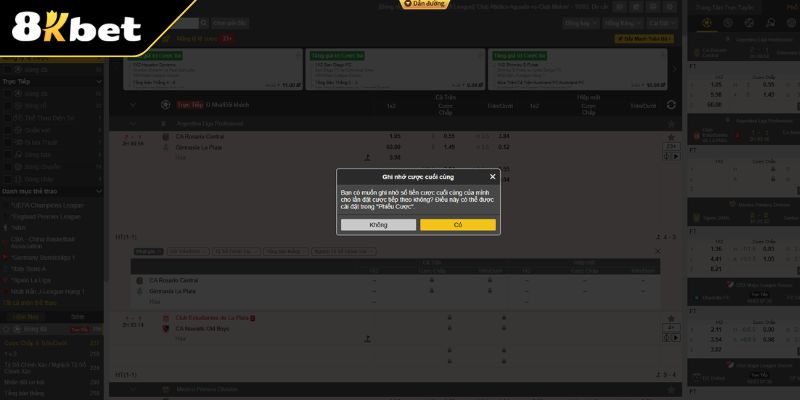The height and width of the screenshot is (400, 800).
Task: Click the "Không" button in dialog
Action: point(378,225)
